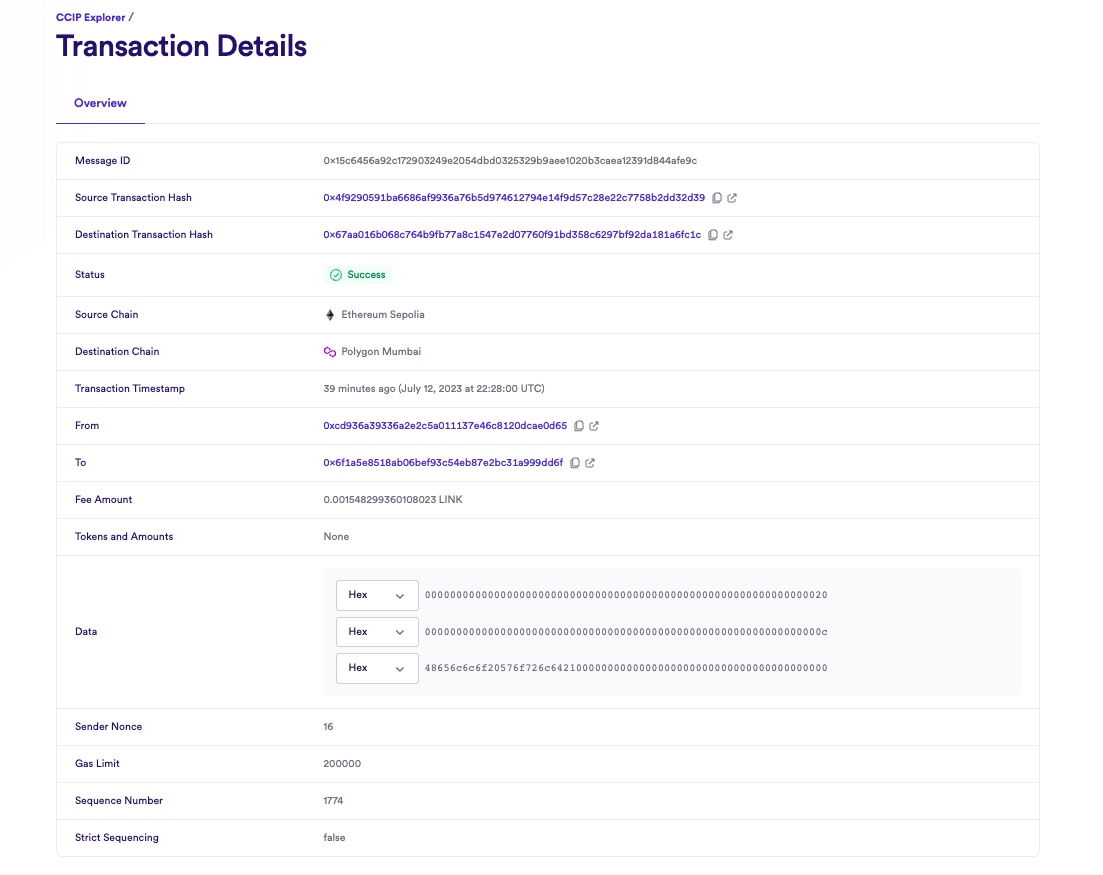
Task: Click the fee amount 0.001548299360108023 LINK
Action: 393,499
